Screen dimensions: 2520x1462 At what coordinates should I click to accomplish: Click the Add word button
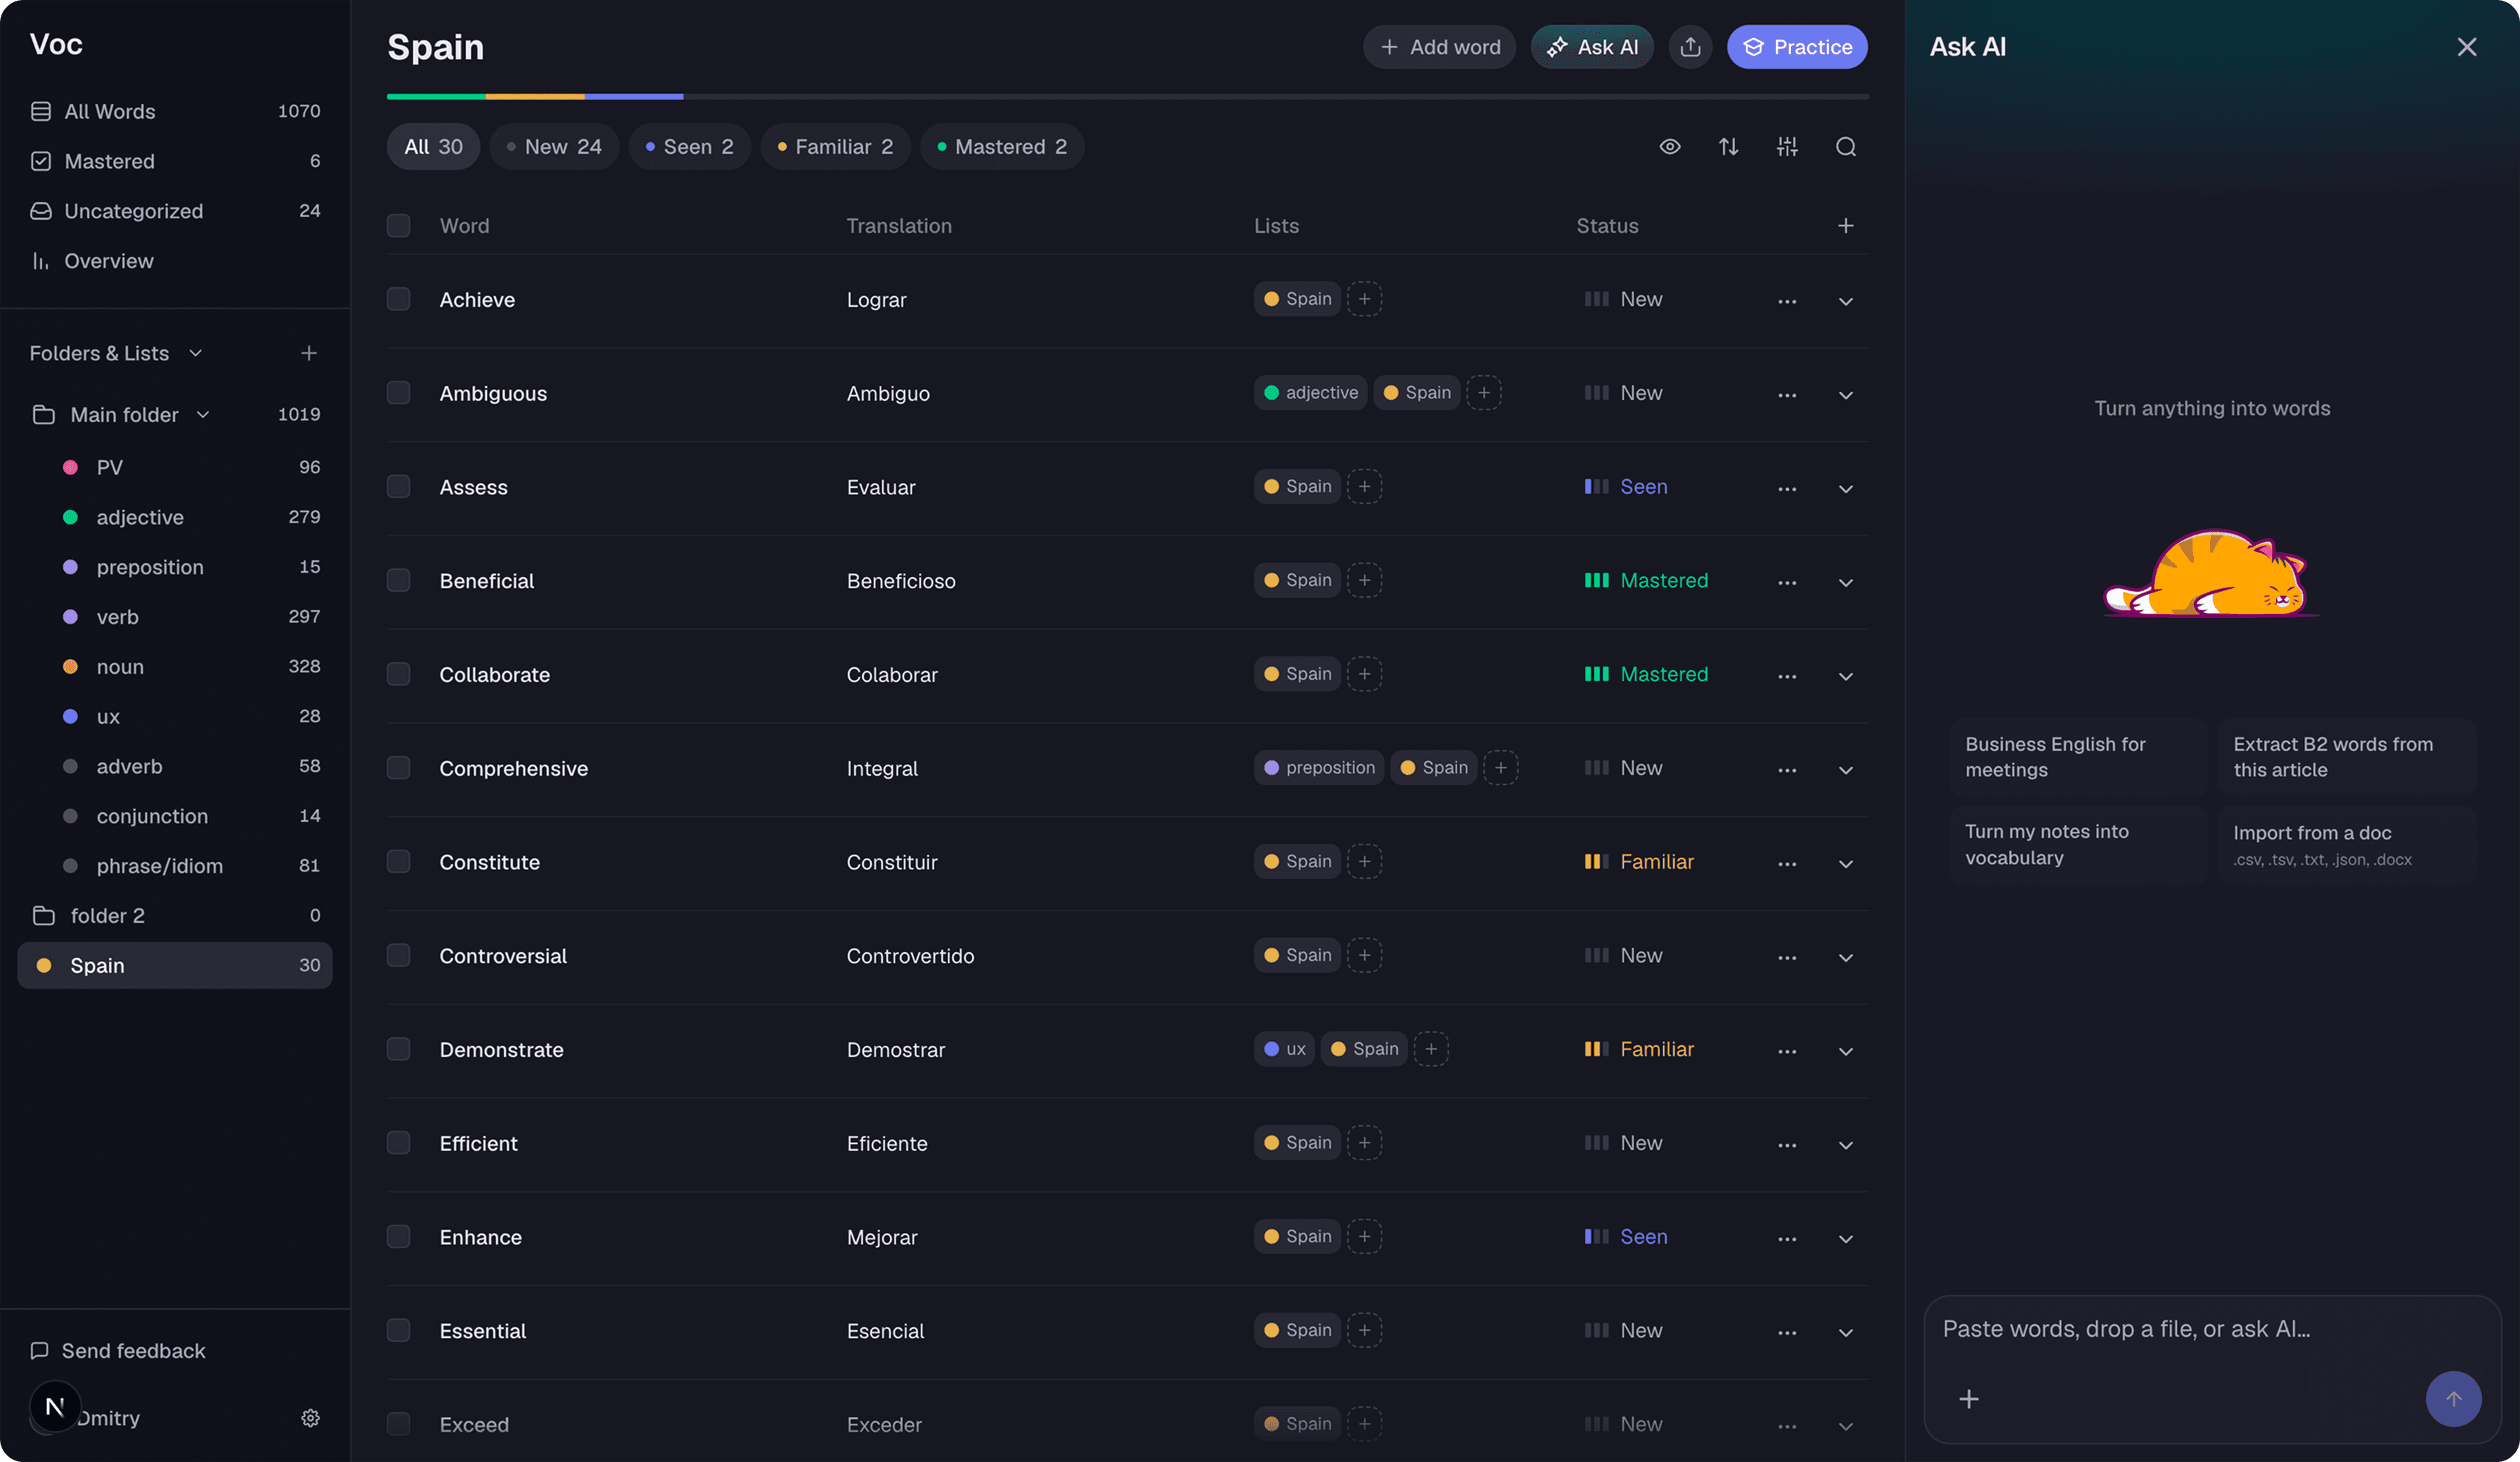1439,47
